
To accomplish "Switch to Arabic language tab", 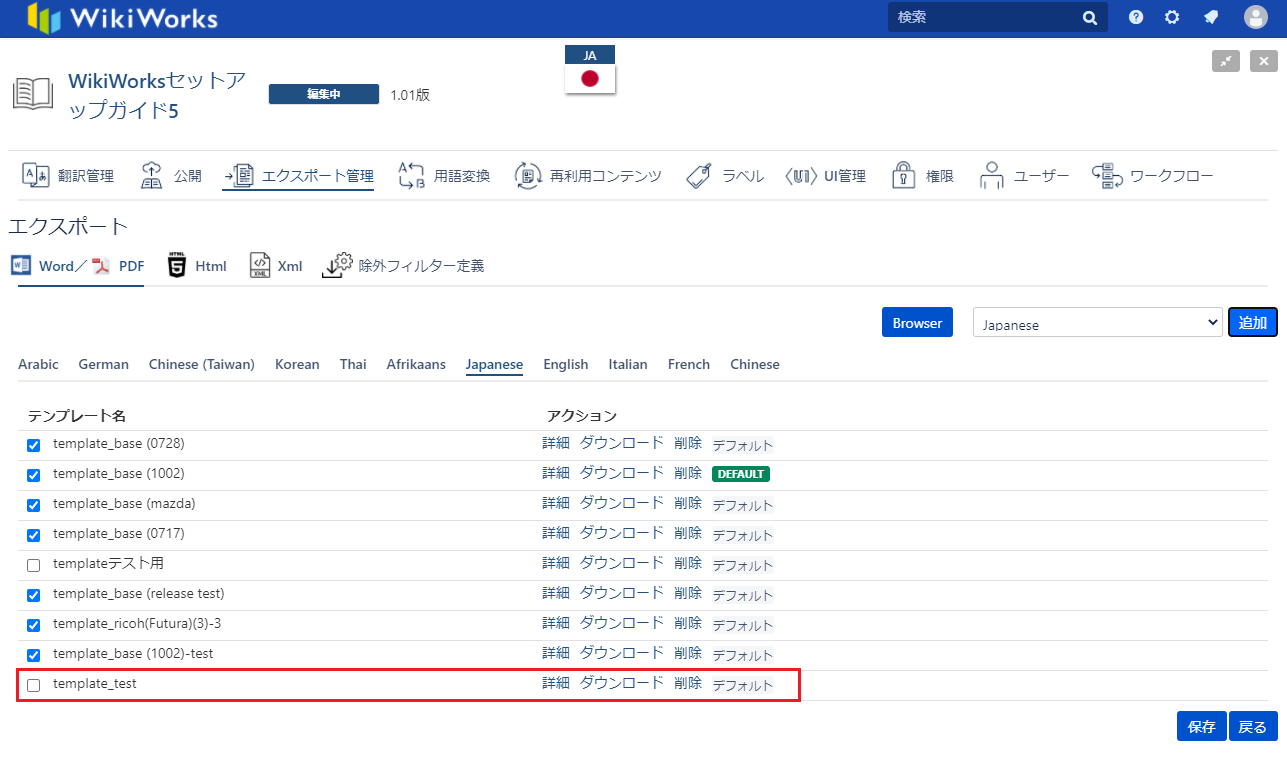I will 38,364.
